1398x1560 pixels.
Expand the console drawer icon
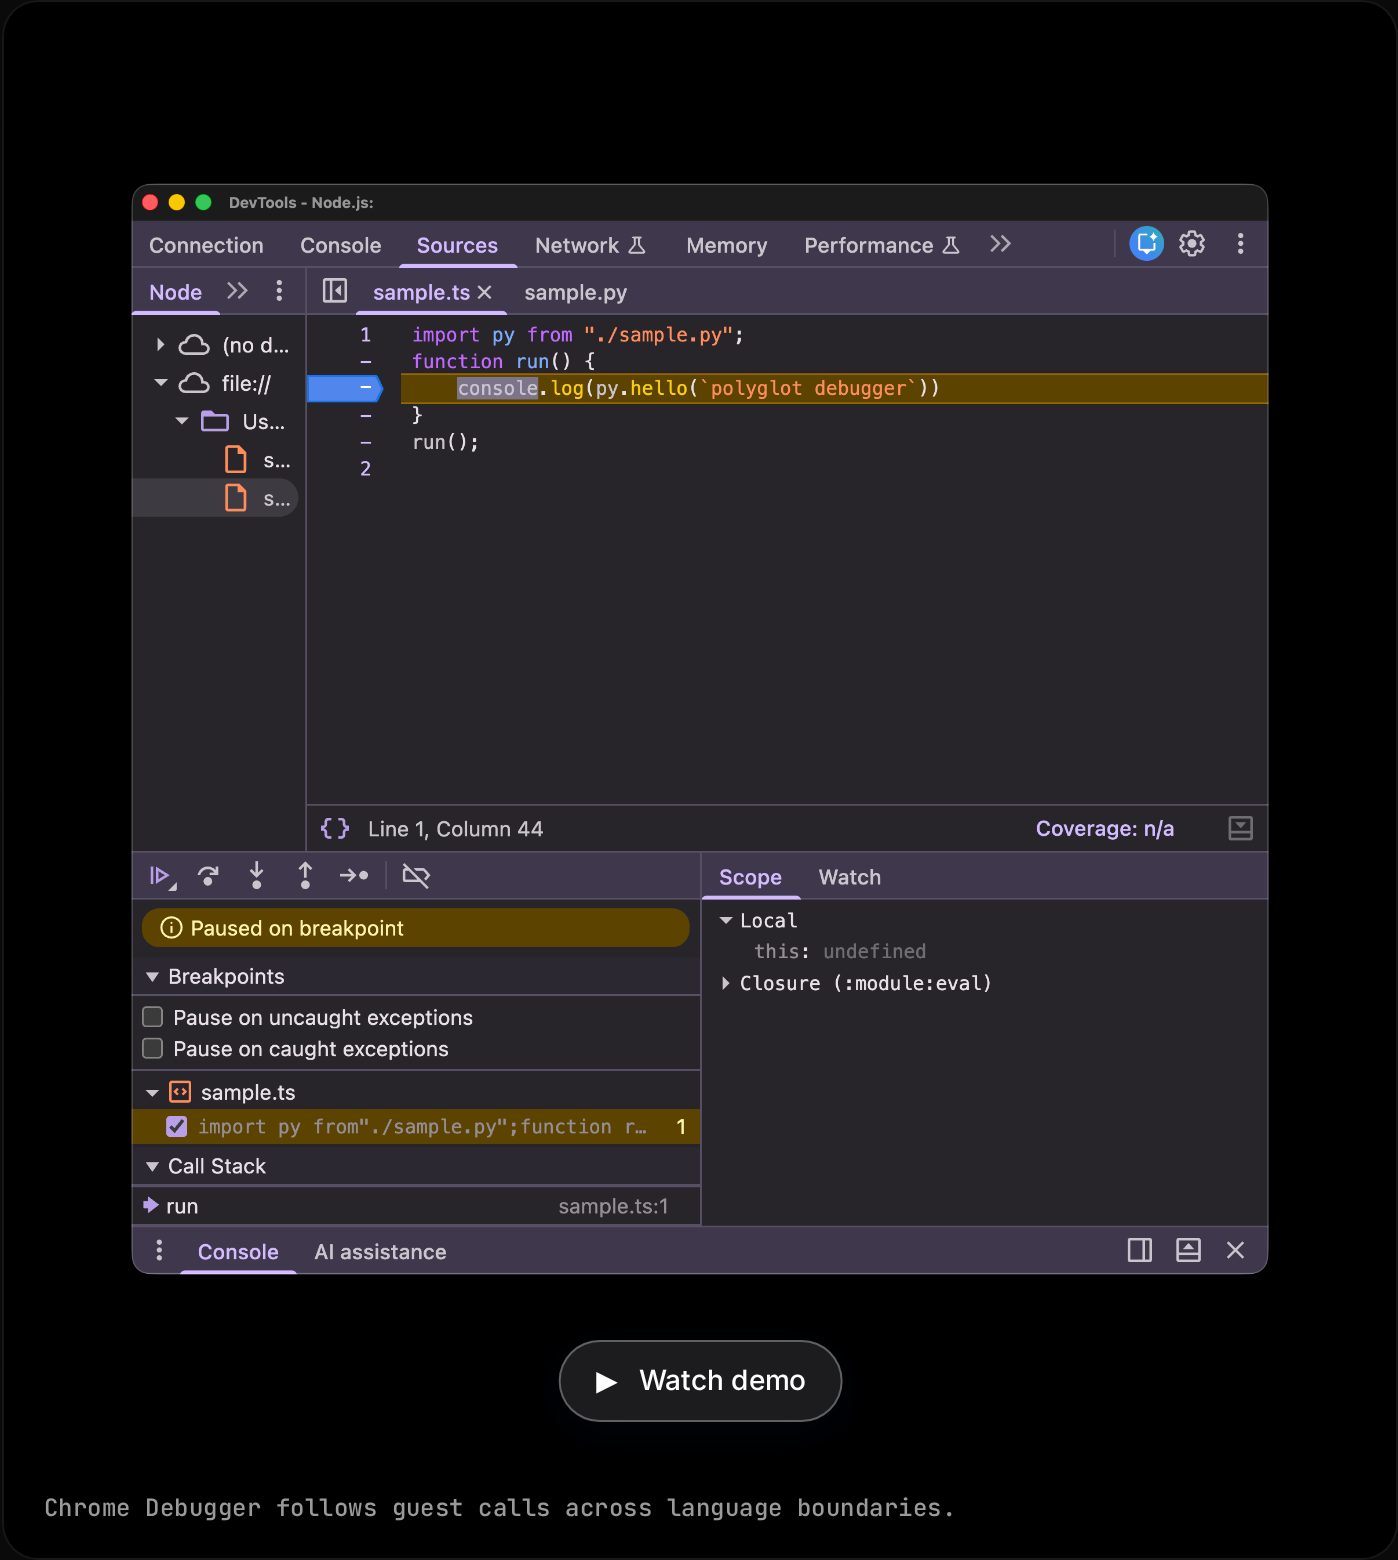(1188, 1250)
